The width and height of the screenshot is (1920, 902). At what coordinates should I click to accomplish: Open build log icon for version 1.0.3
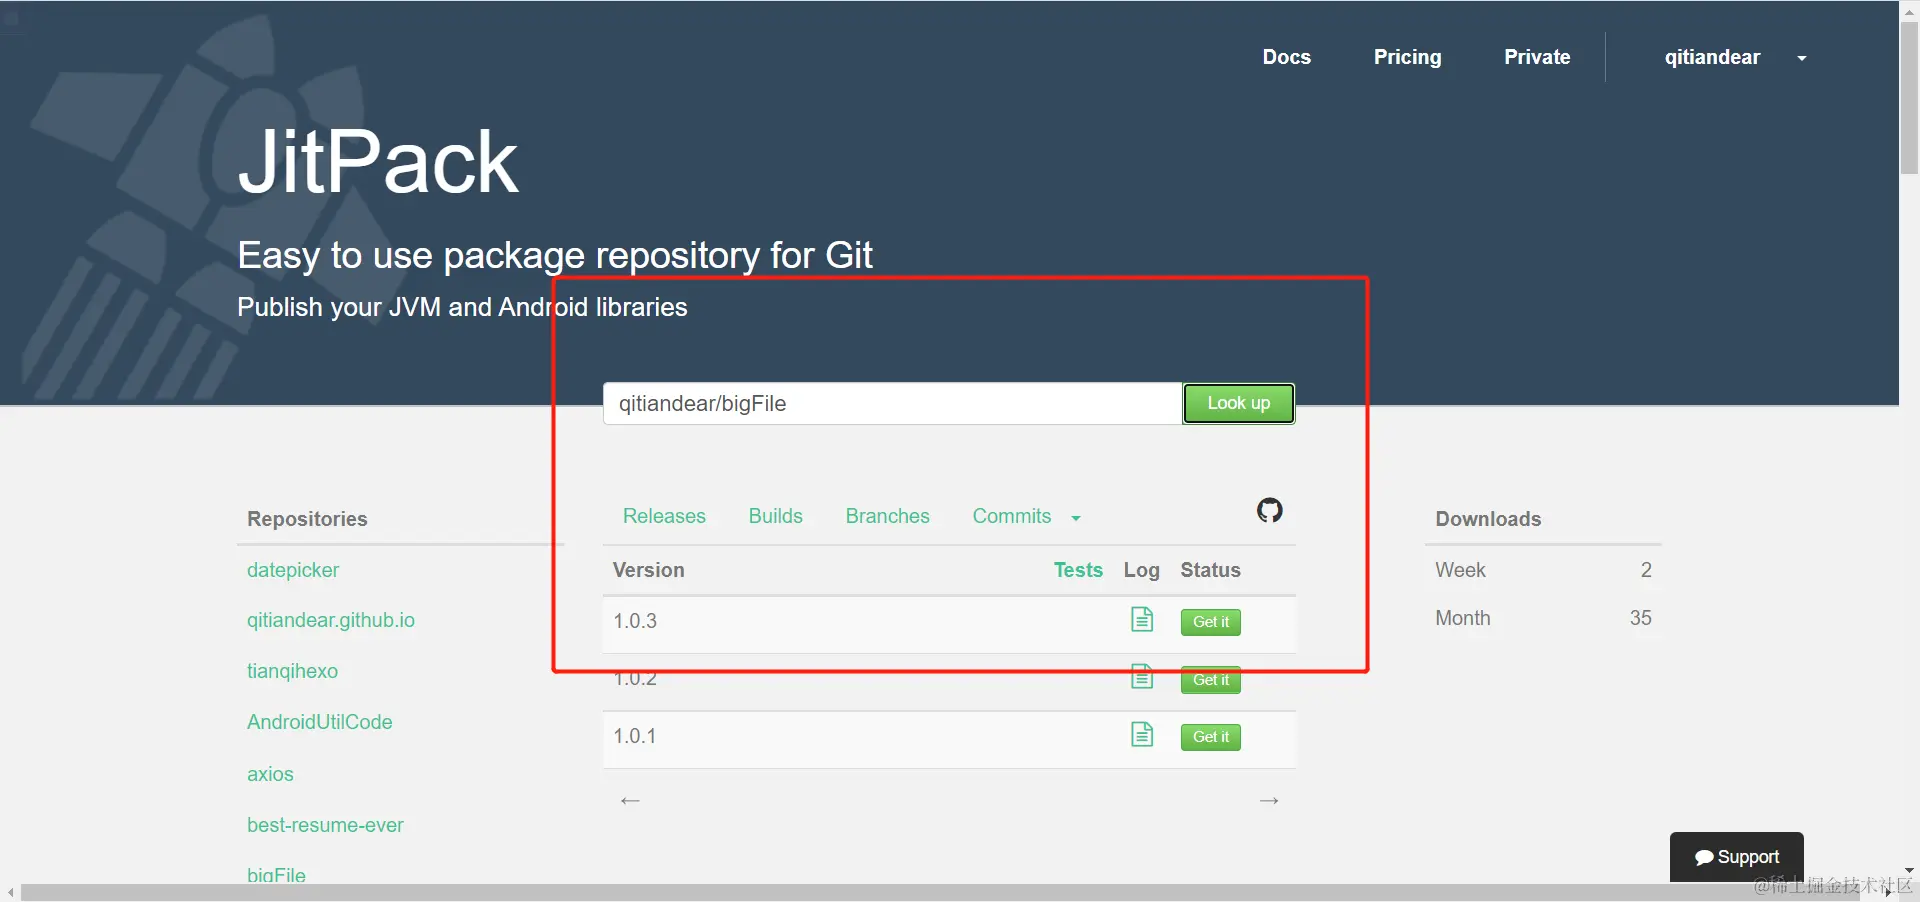[1142, 620]
